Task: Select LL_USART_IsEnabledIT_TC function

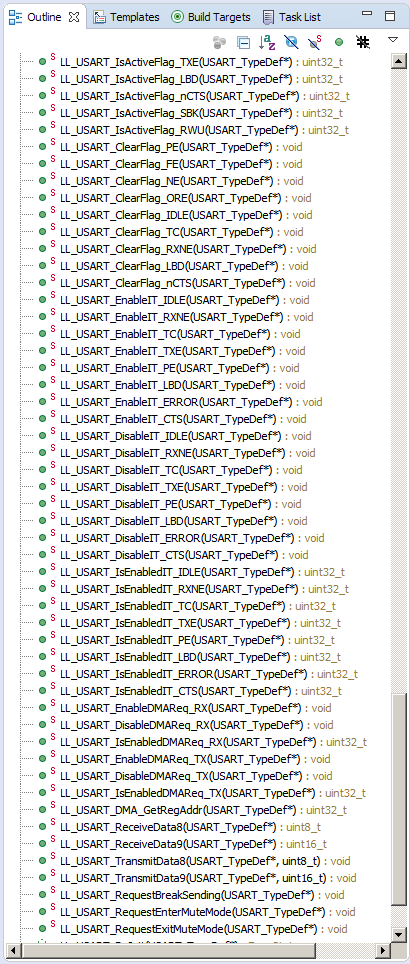Action: tap(198, 606)
